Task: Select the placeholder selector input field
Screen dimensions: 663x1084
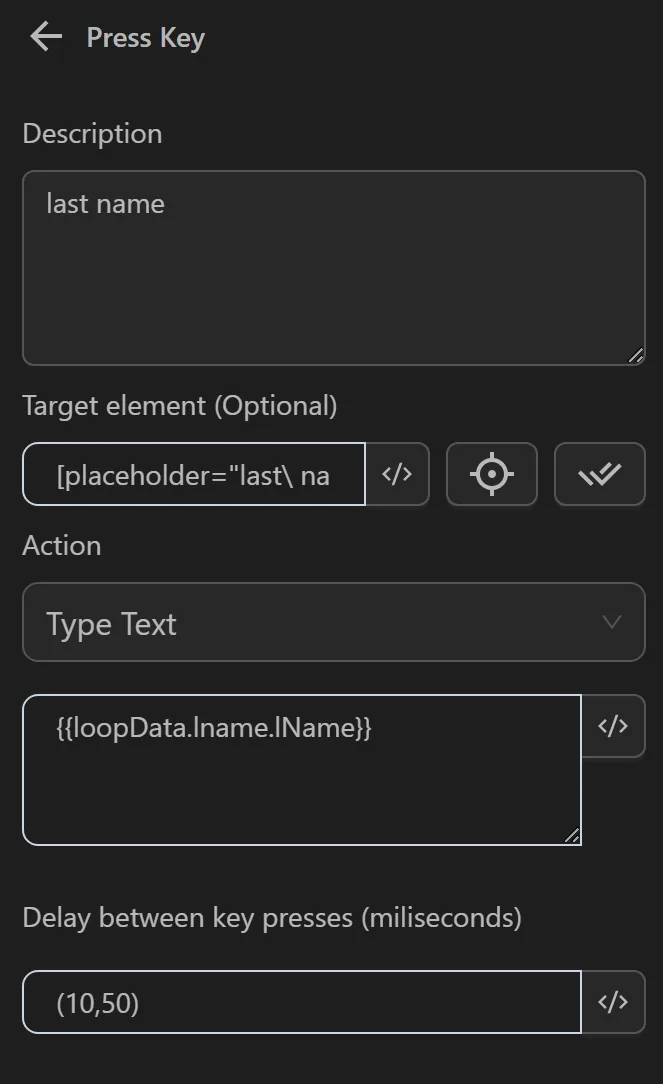Action: 193,474
